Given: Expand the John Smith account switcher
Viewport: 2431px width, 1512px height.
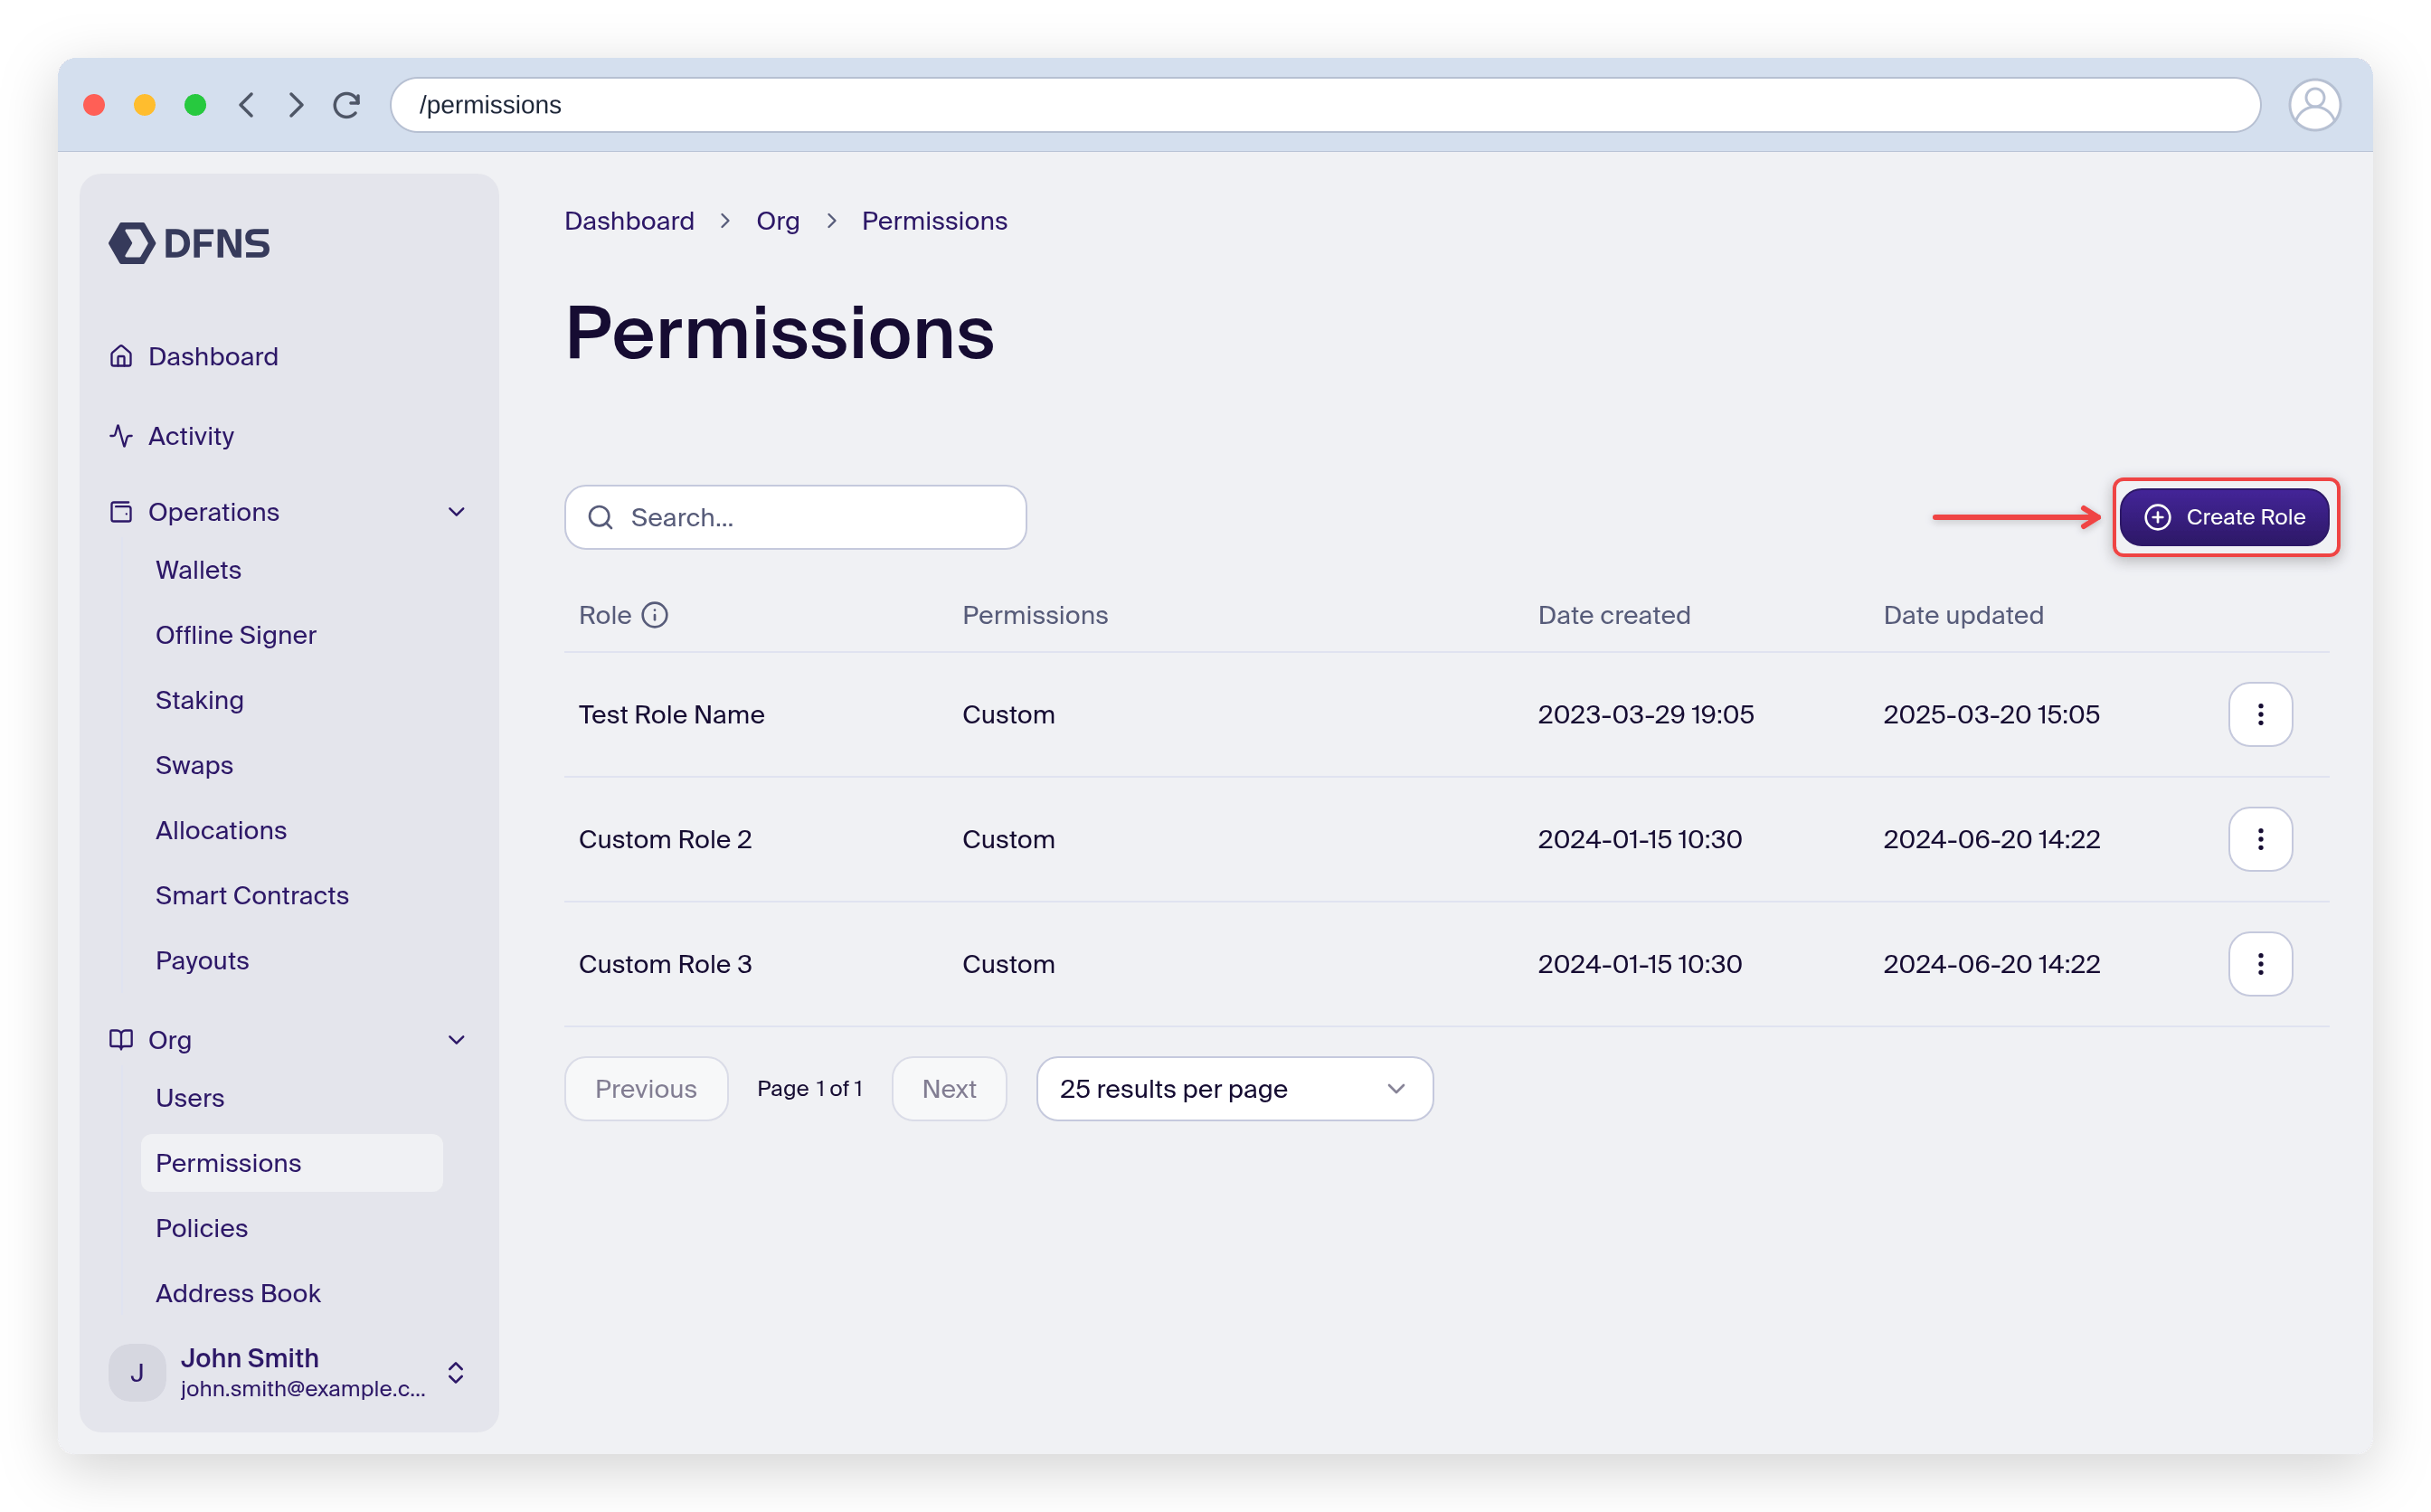Looking at the screenshot, I should click(x=456, y=1372).
